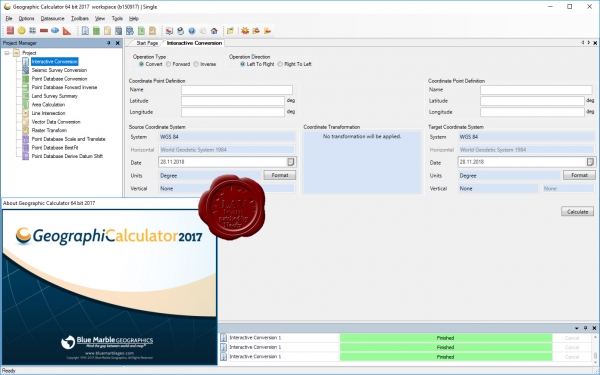600x375 pixels.
Task: Select Line Intersection tree item
Action: click(x=48, y=113)
